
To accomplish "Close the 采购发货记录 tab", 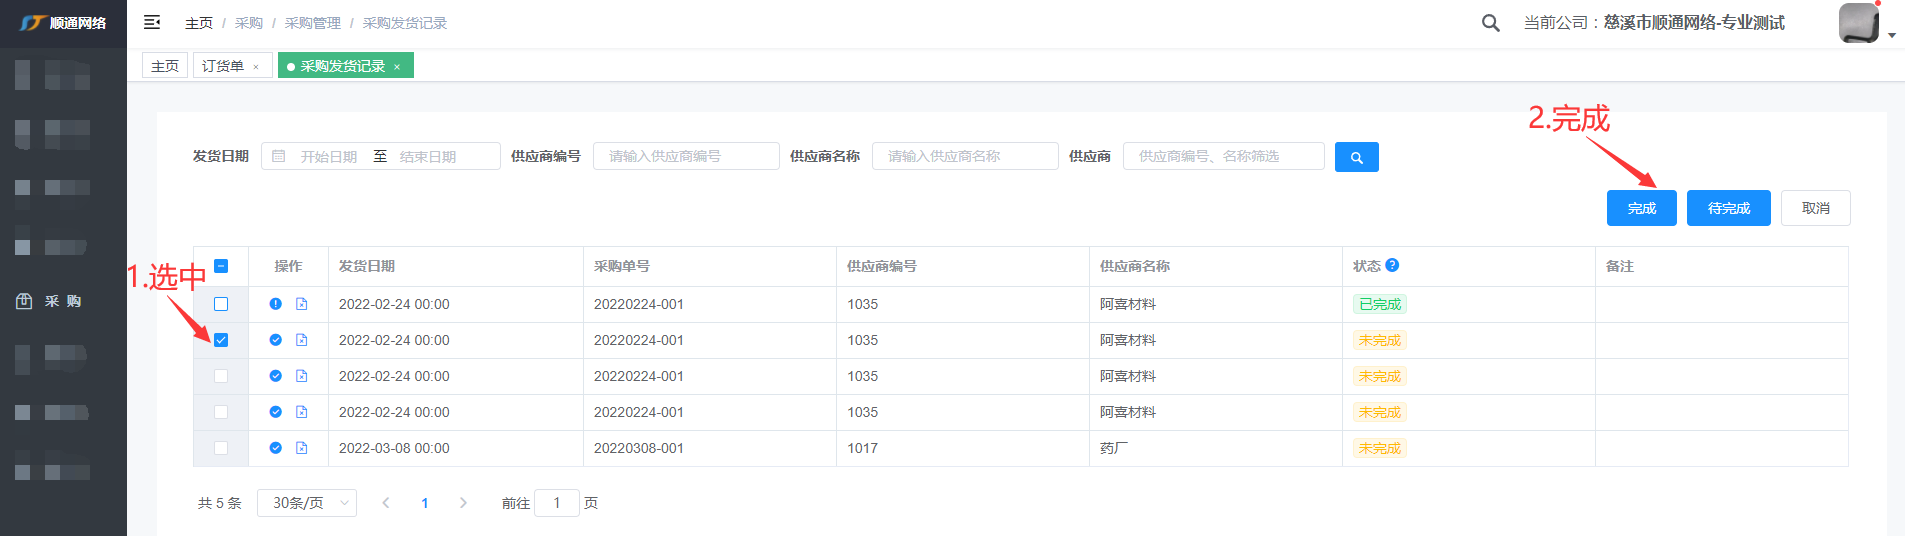I will 397,67.
